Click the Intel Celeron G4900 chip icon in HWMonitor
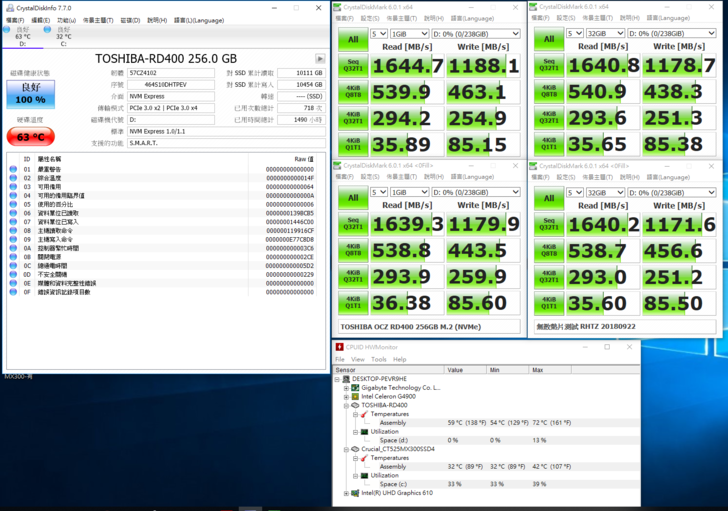The height and width of the screenshot is (511, 728). click(354, 396)
